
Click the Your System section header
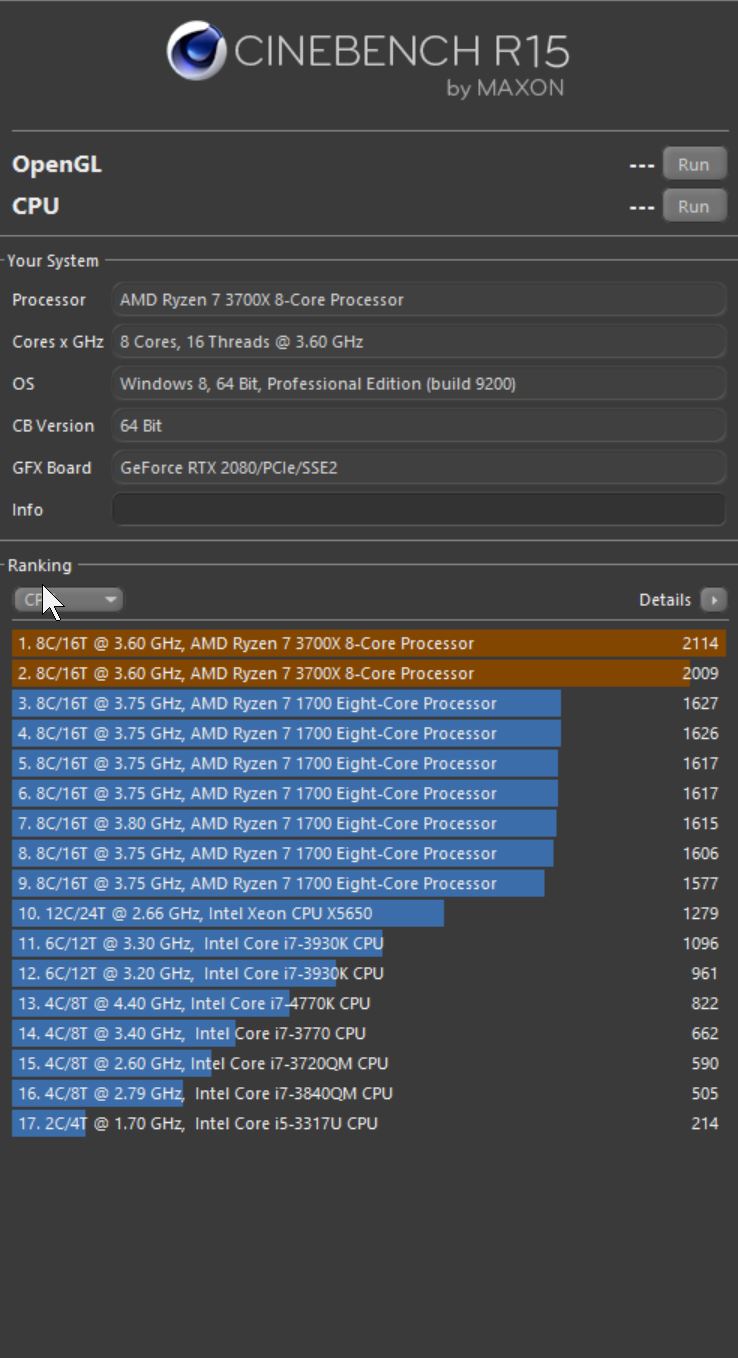[53, 261]
